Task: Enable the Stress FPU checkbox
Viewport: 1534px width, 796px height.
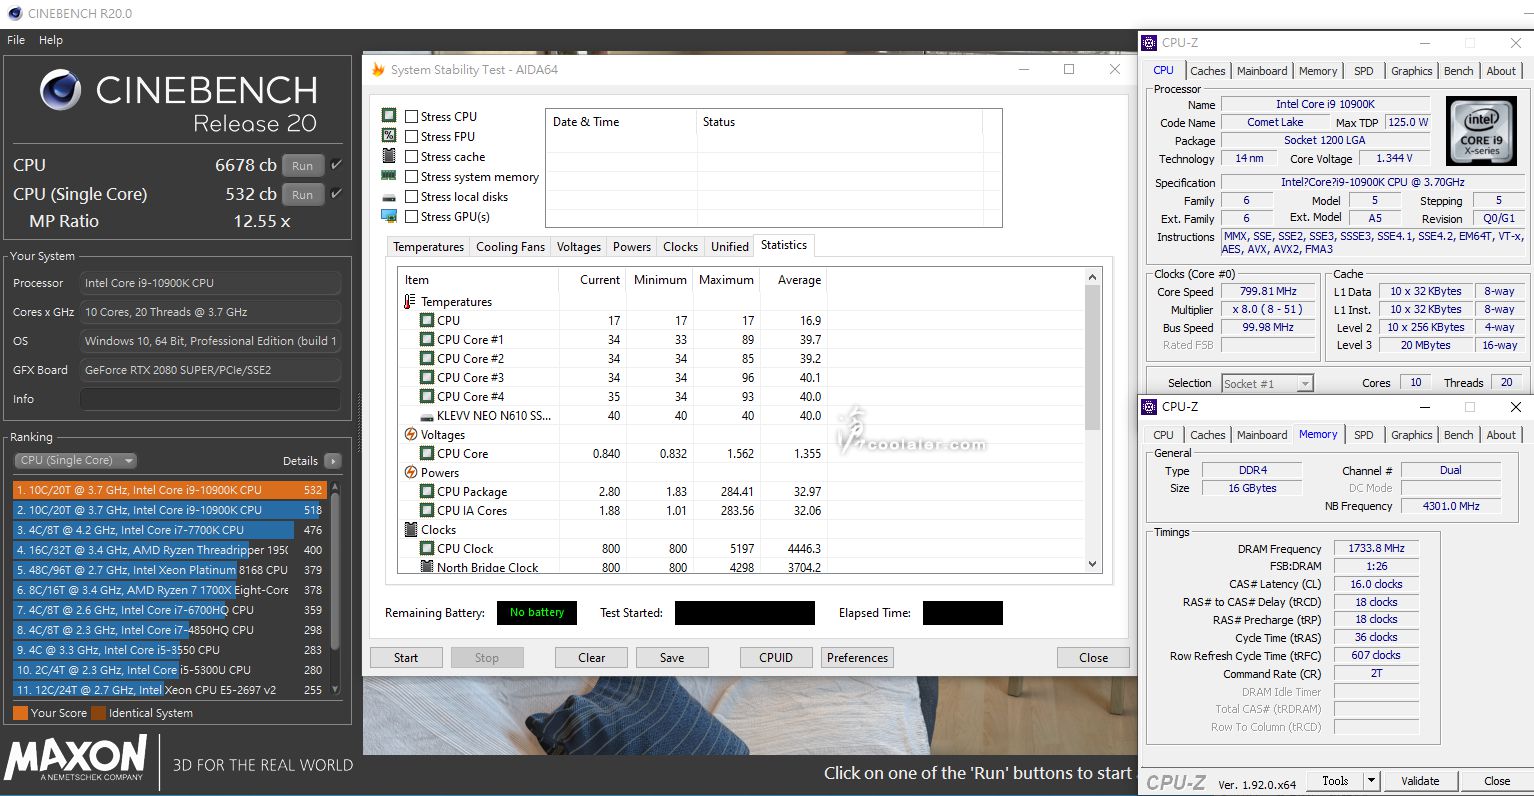Action: 411,137
